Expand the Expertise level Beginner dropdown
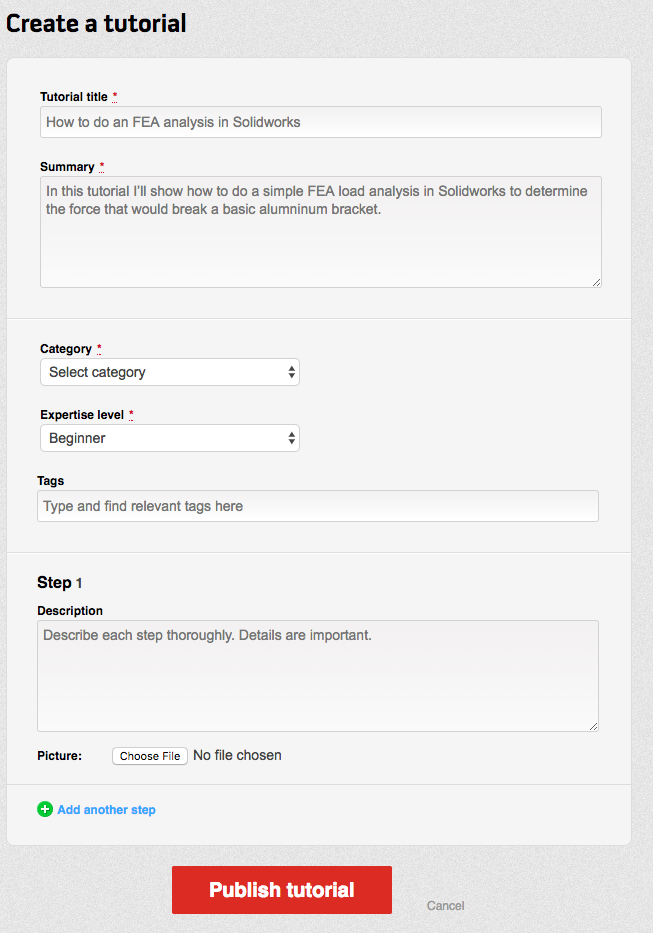The width and height of the screenshot is (653, 933). pos(170,438)
